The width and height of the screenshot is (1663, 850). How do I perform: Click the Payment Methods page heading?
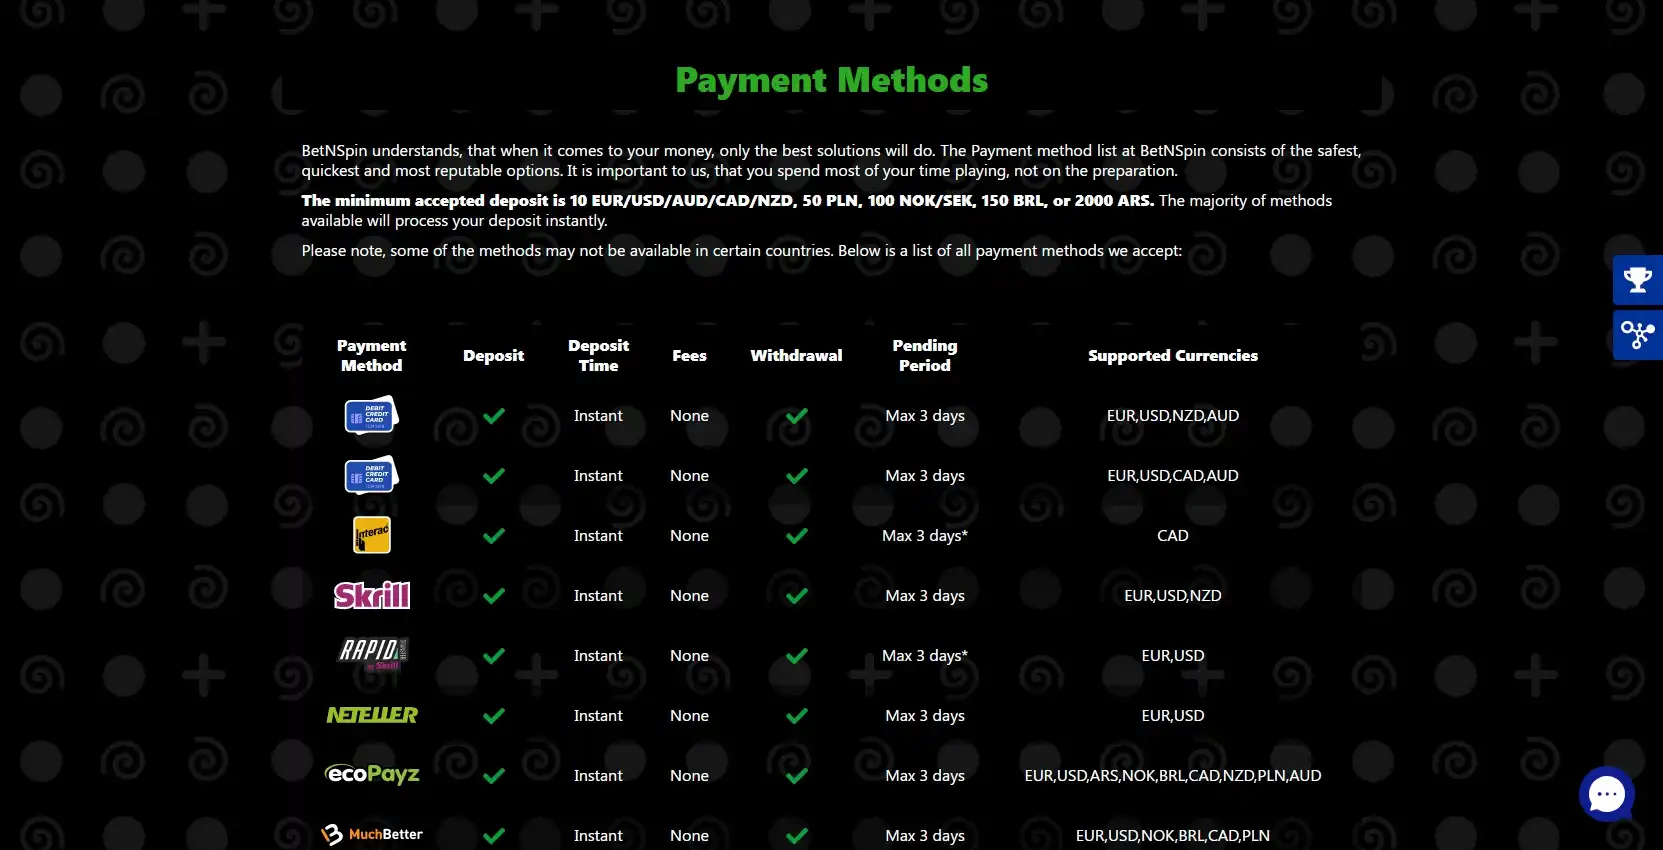(x=831, y=80)
